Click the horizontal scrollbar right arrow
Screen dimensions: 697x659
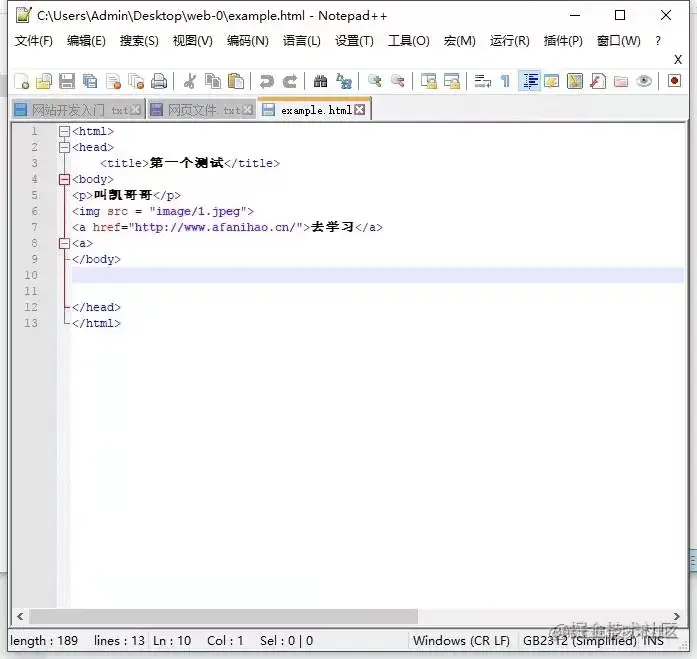(x=677, y=616)
